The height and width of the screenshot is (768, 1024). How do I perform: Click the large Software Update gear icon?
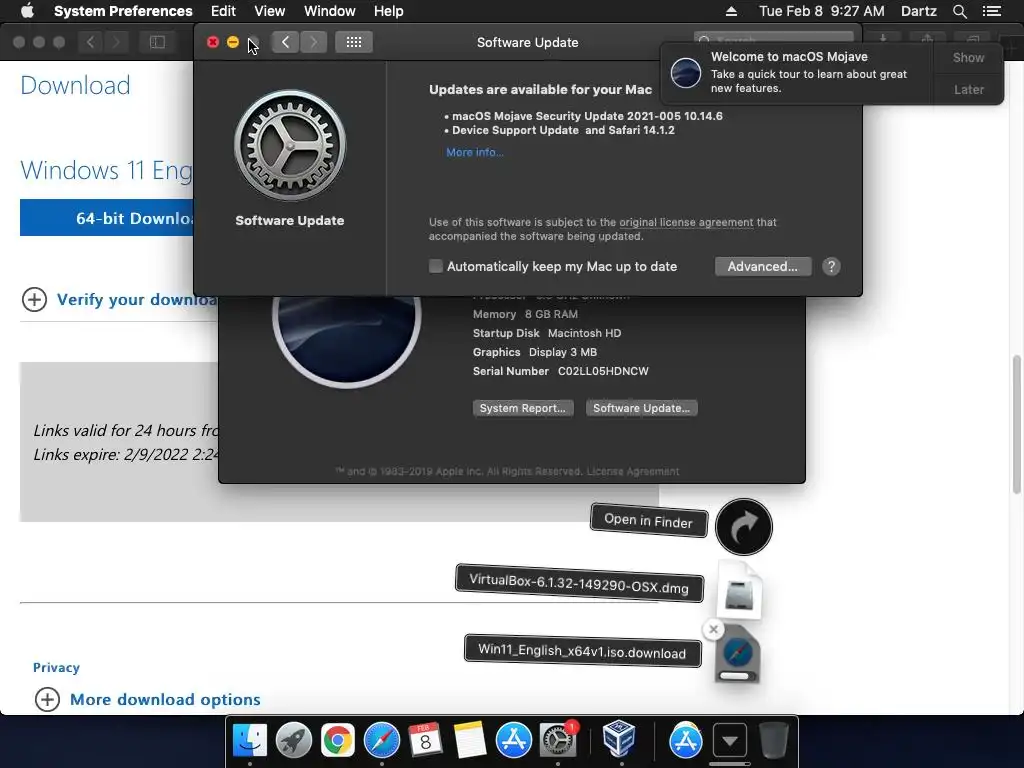coord(290,145)
